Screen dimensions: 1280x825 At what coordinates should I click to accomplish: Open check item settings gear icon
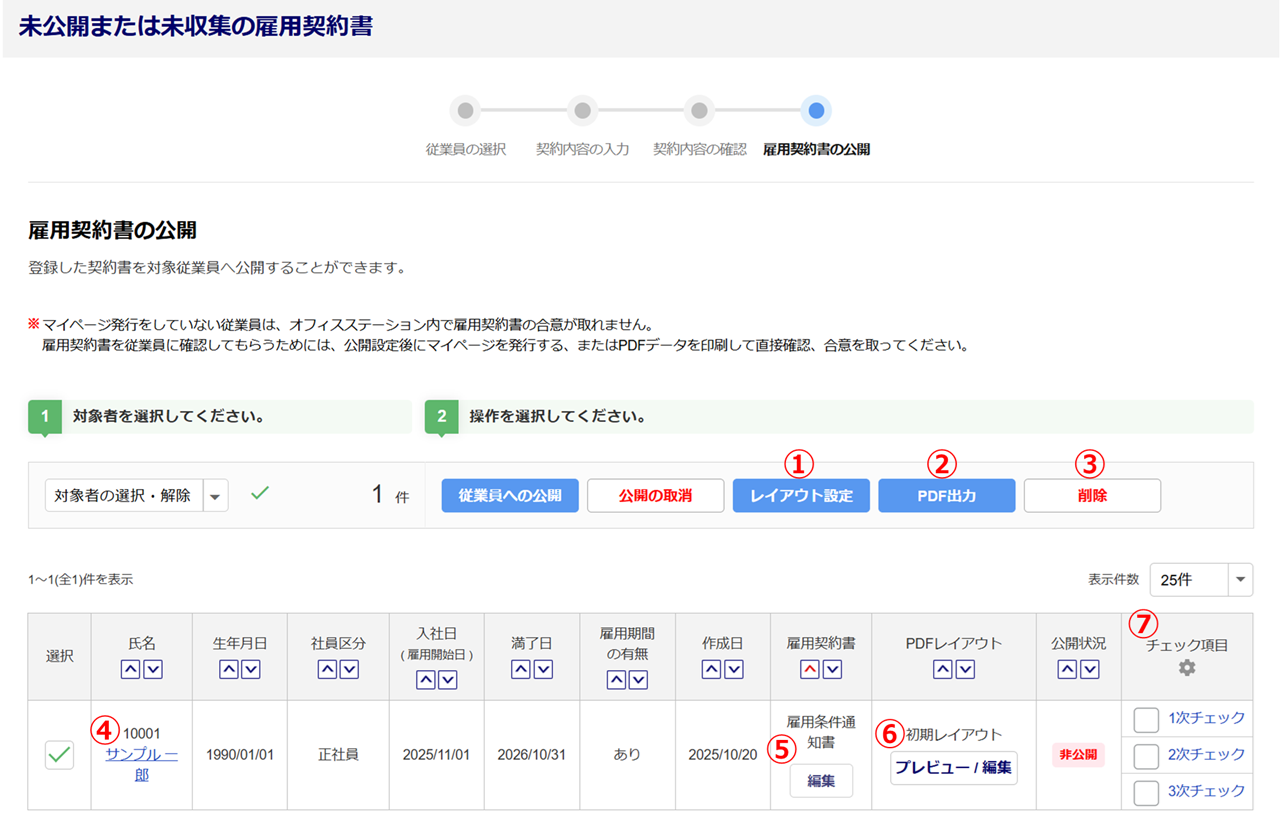click(1186, 668)
